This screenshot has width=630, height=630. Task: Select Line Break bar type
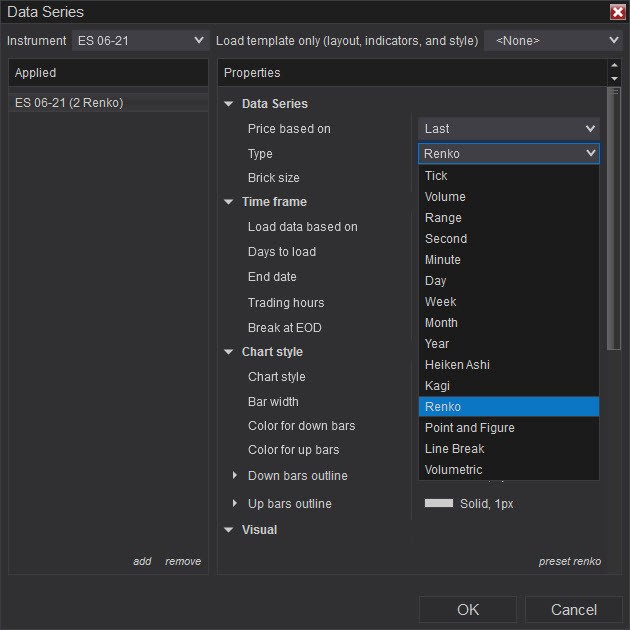pos(509,449)
